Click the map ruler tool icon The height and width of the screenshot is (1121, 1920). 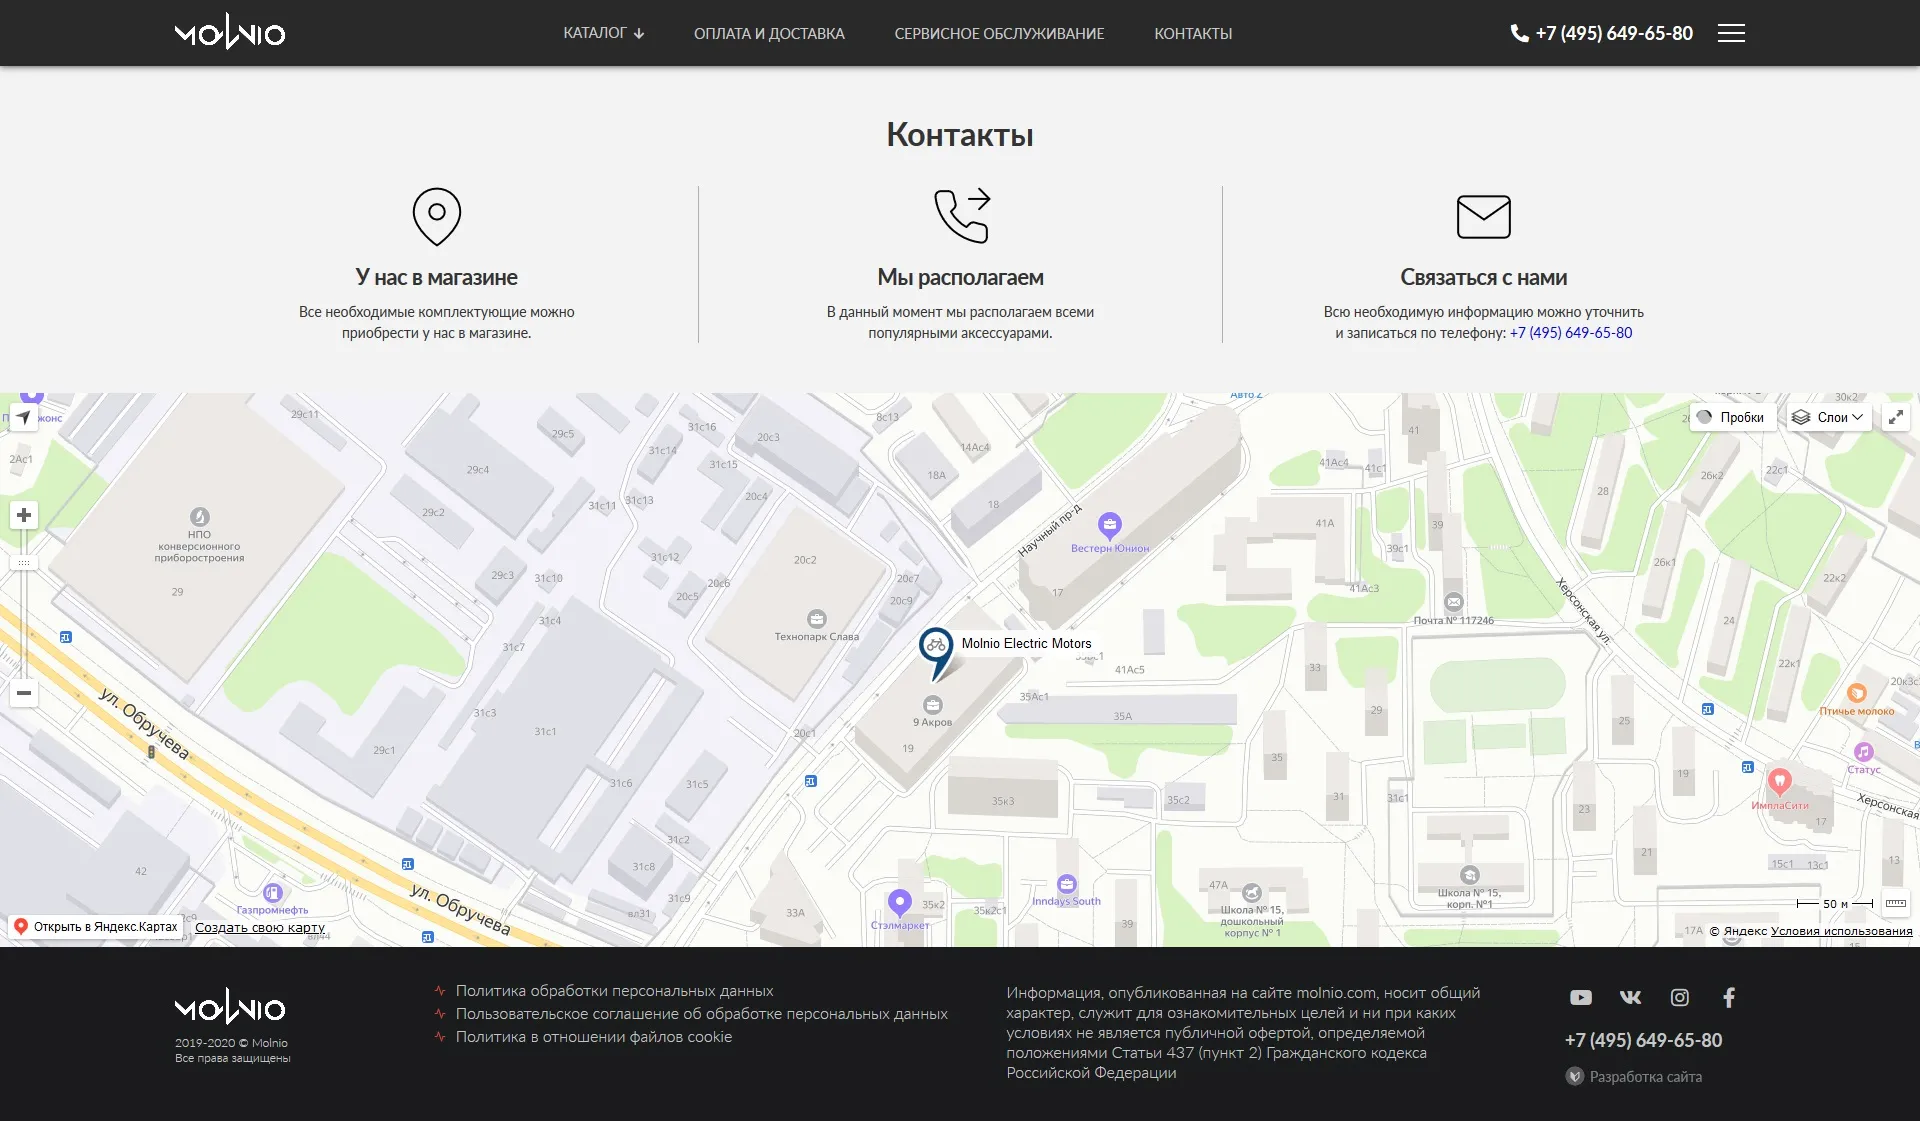[x=1895, y=903]
